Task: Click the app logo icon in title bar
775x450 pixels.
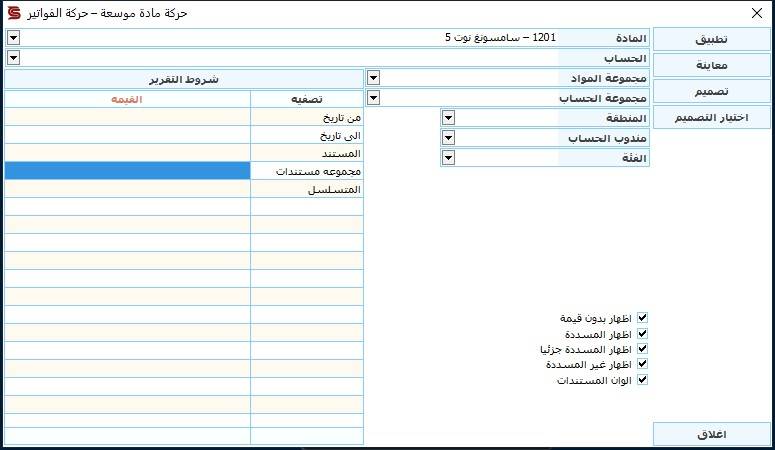Action: pos(14,13)
